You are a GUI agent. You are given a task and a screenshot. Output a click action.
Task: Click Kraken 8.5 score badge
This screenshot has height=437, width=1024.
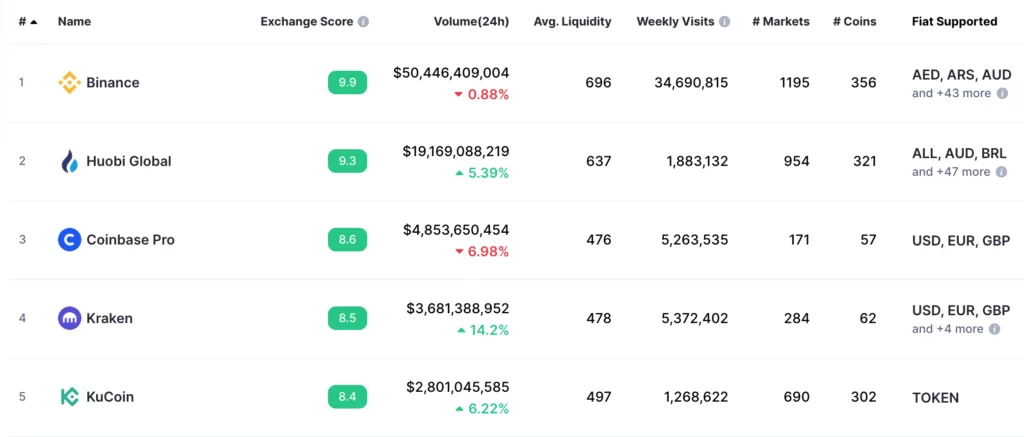click(x=347, y=318)
